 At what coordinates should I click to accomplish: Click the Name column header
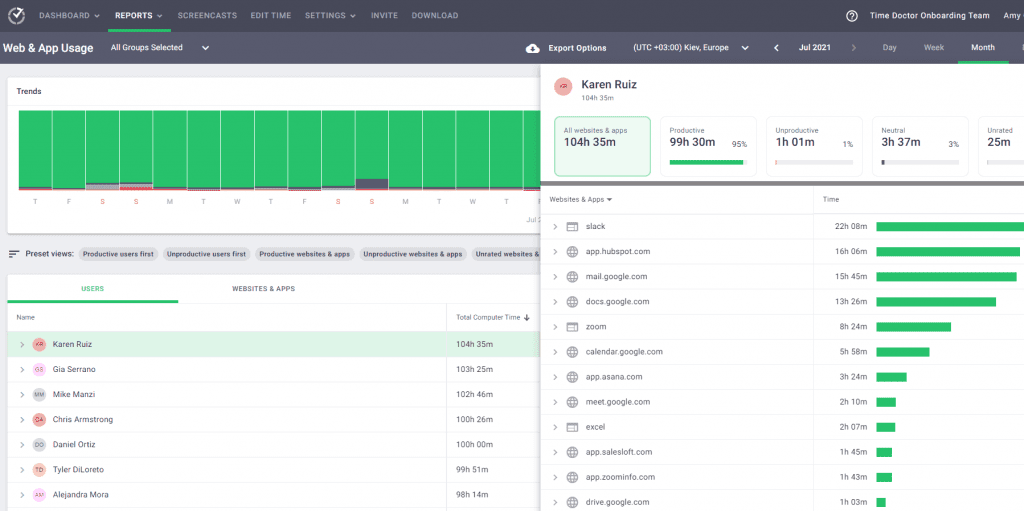tap(25, 318)
